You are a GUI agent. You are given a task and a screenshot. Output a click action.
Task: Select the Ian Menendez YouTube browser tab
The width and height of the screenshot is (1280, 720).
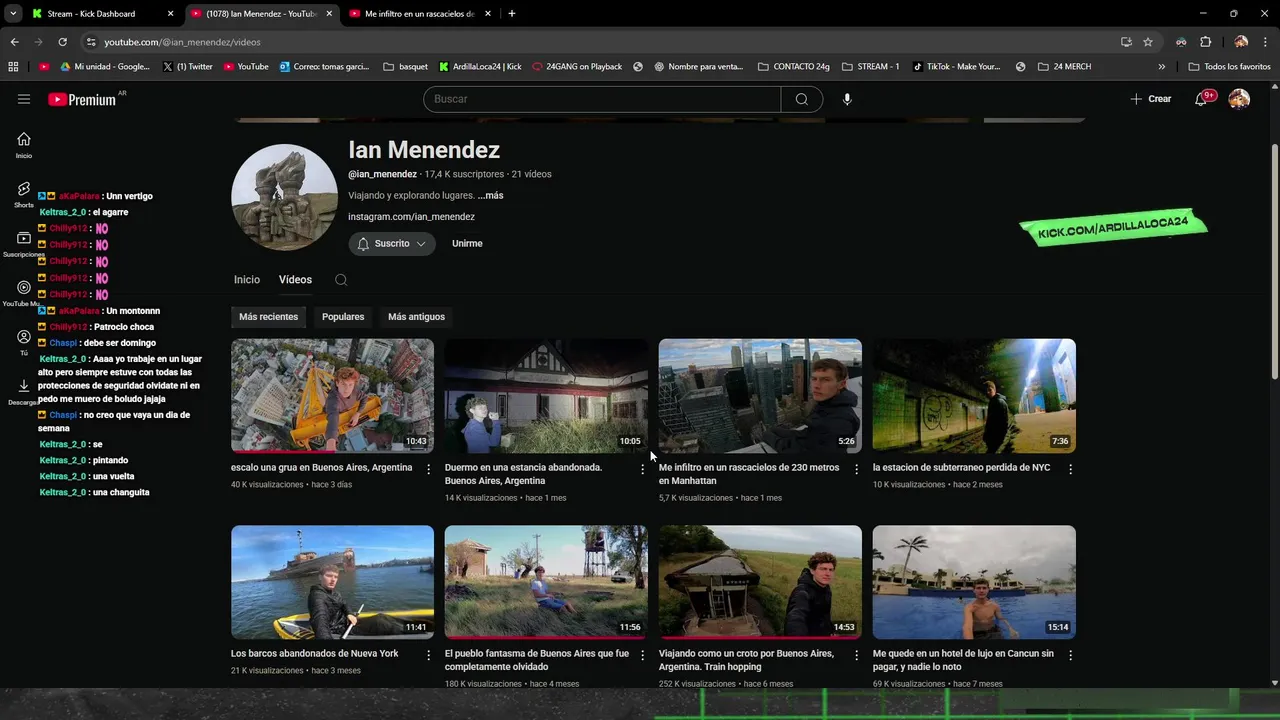click(260, 14)
